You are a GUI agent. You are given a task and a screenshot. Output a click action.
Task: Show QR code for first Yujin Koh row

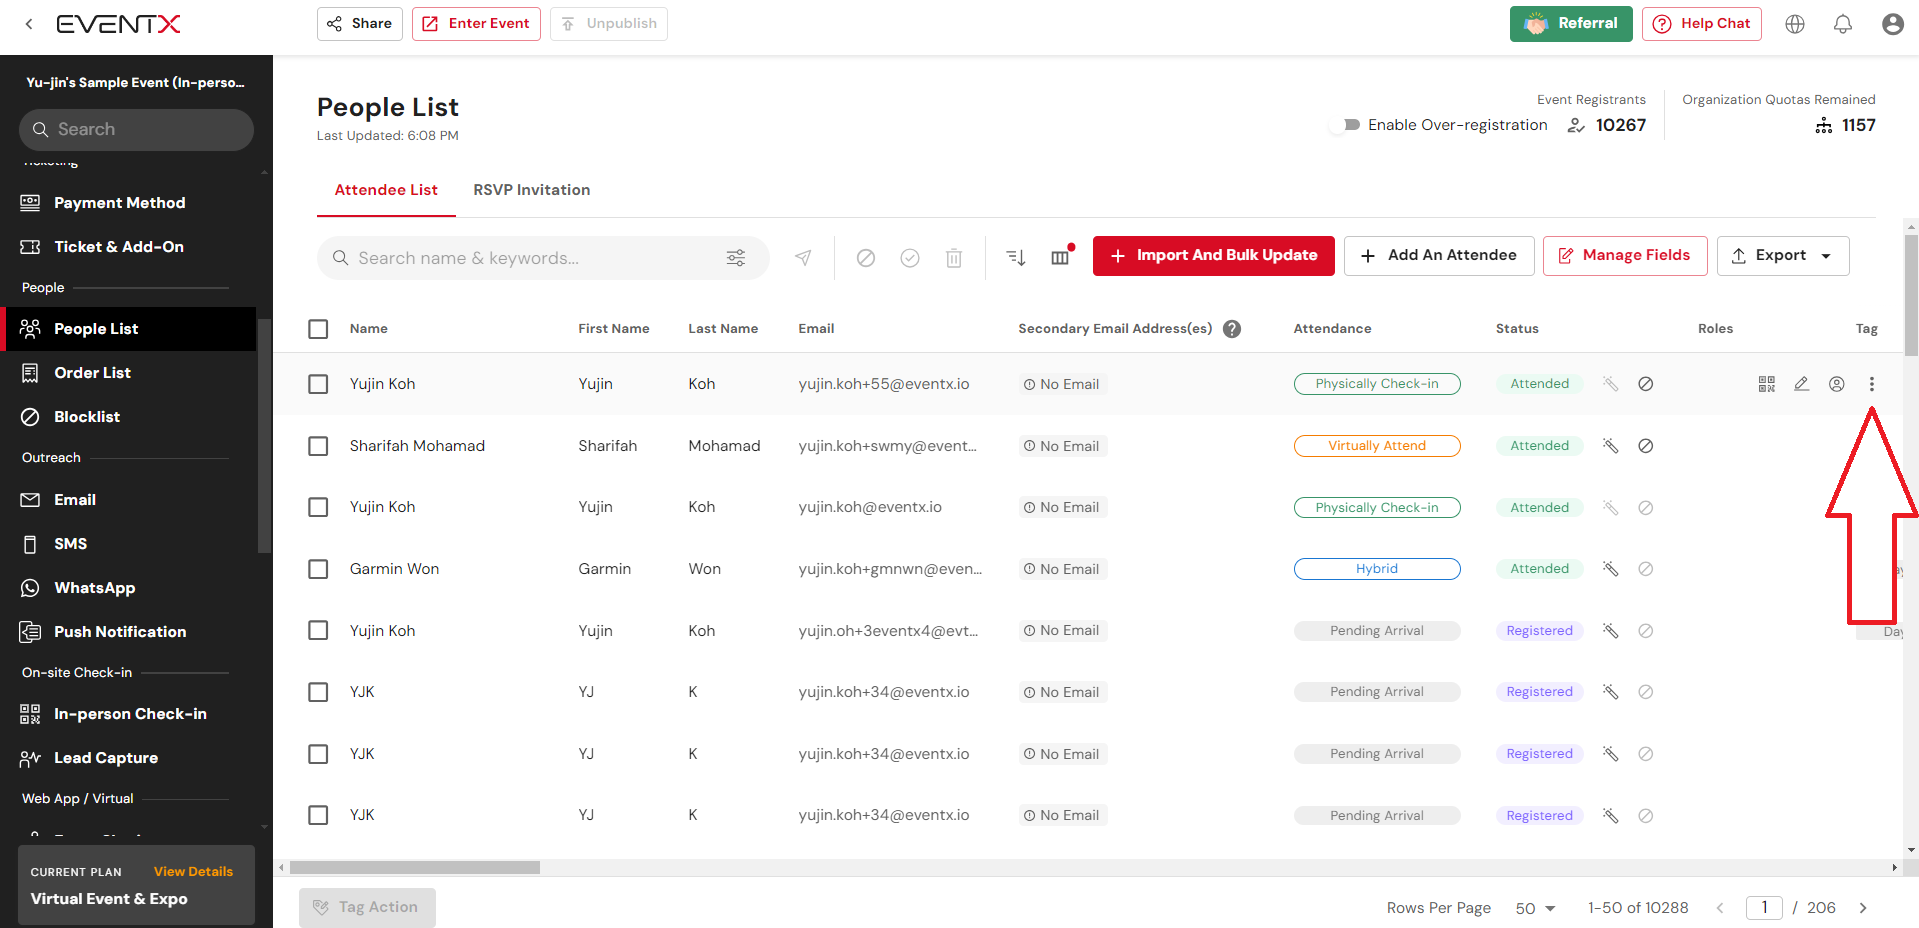(1767, 384)
